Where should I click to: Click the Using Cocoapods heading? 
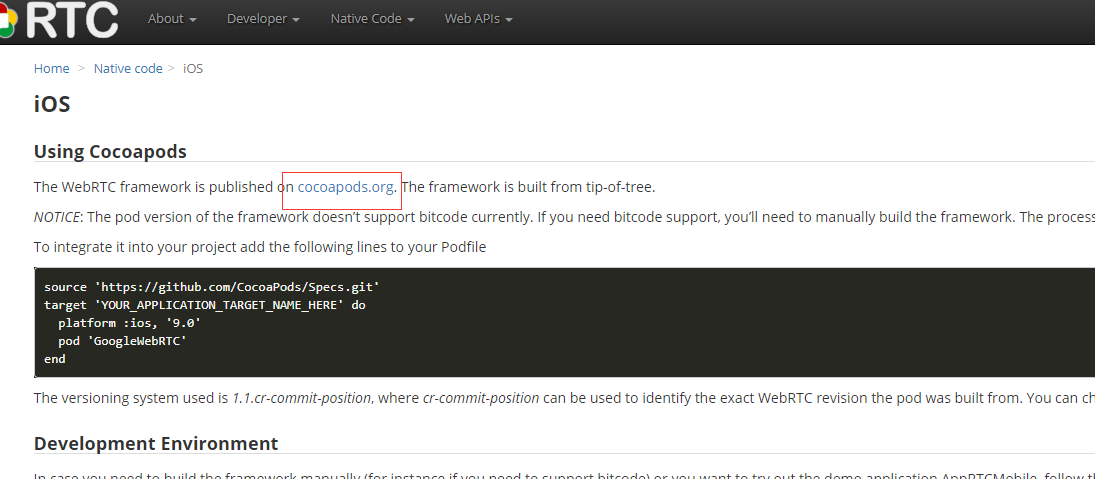click(x=110, y=152)
